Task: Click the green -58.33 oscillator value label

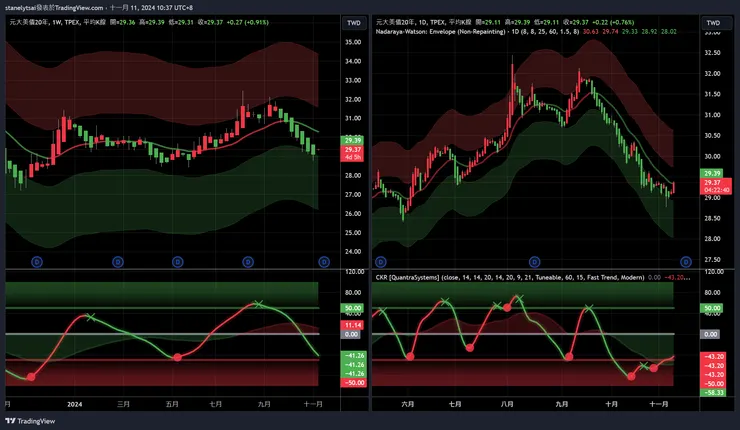Action: (x=713, y=393)
